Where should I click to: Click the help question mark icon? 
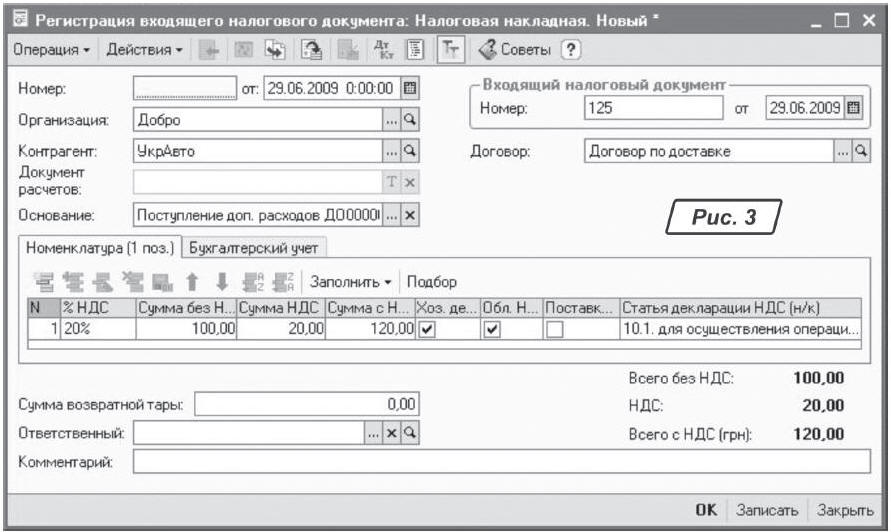572,49
